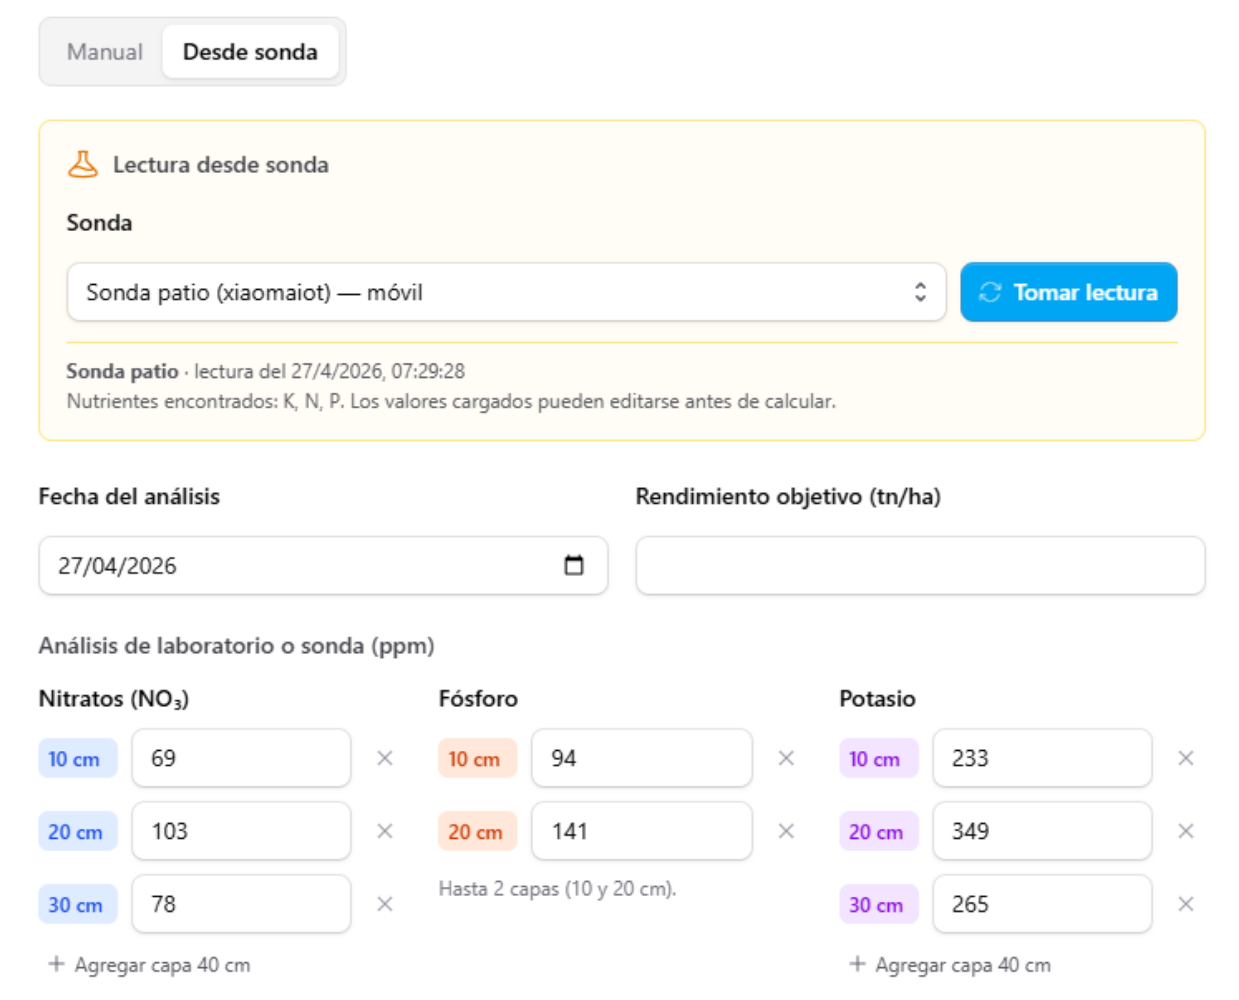The image size is (1239, 1000).
Task: Click the Sonda patio reading timestamp text
Action: point(265,371)
